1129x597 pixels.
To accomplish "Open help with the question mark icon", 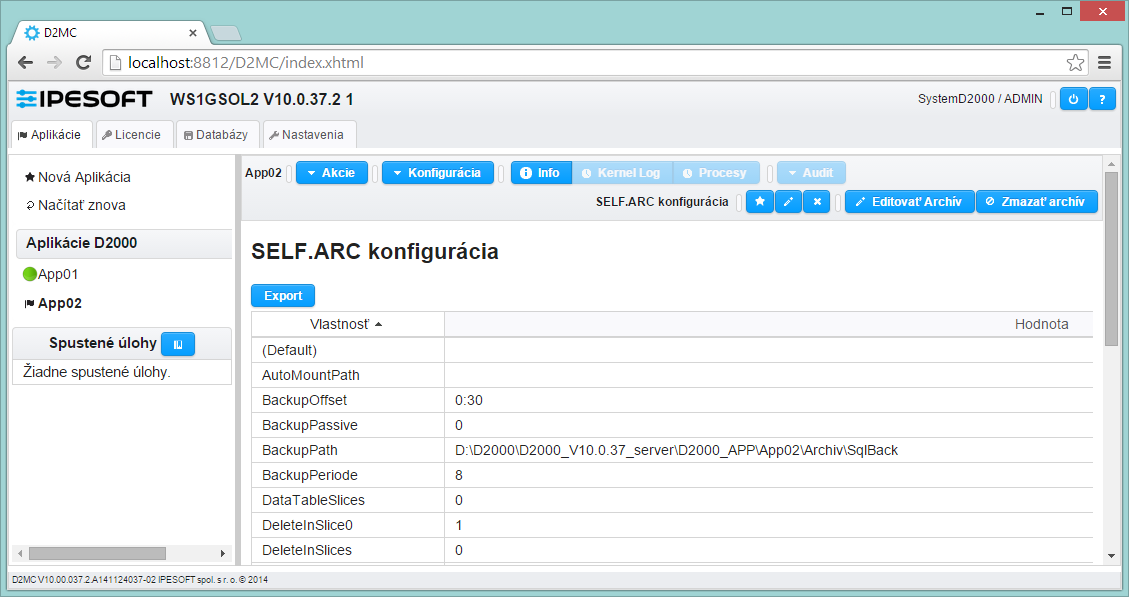I will [1102, 99].
